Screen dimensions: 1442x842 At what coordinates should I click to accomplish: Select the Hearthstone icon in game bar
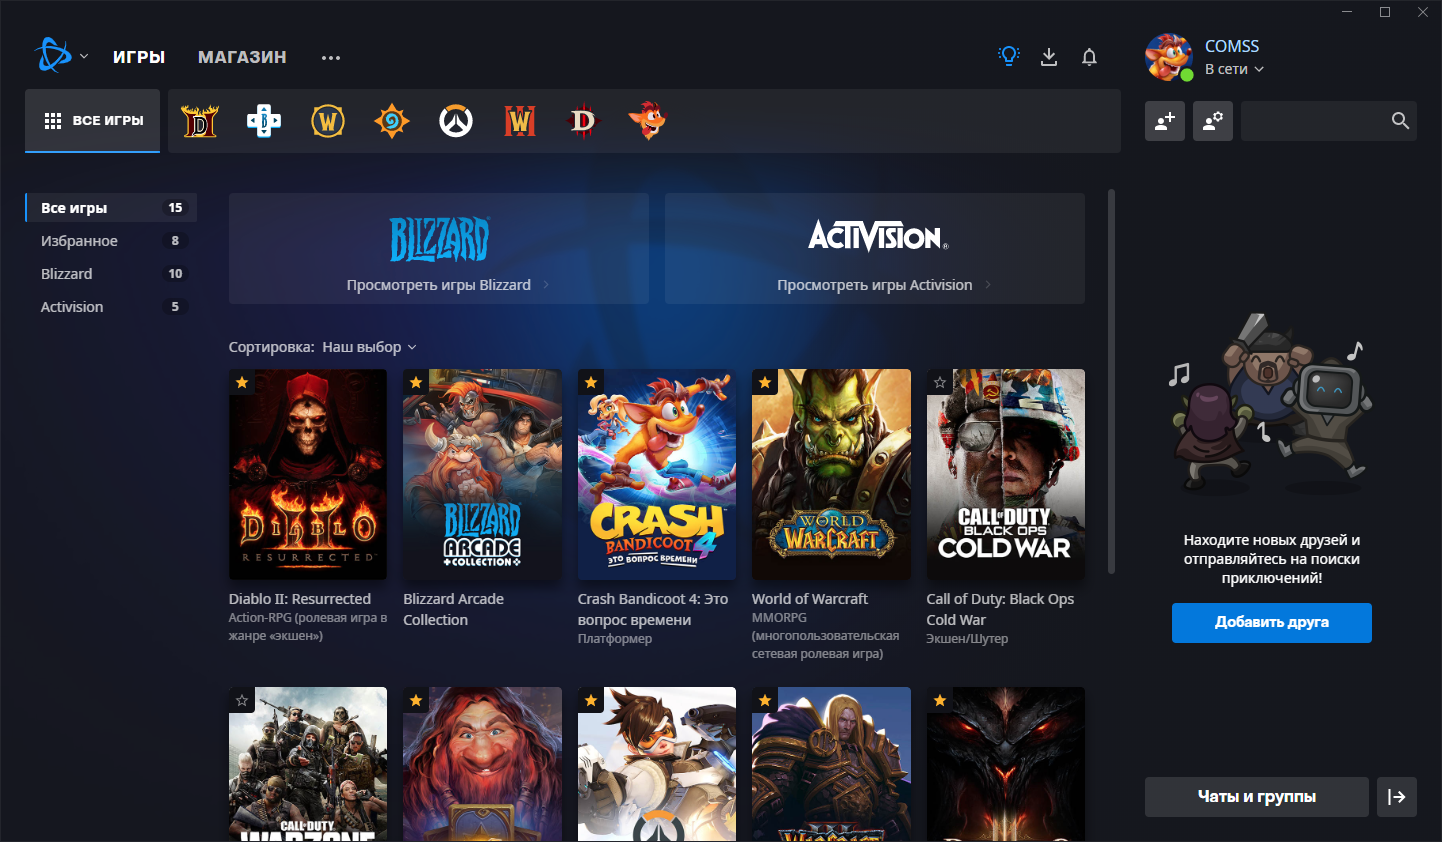click(x=392, y=121)
